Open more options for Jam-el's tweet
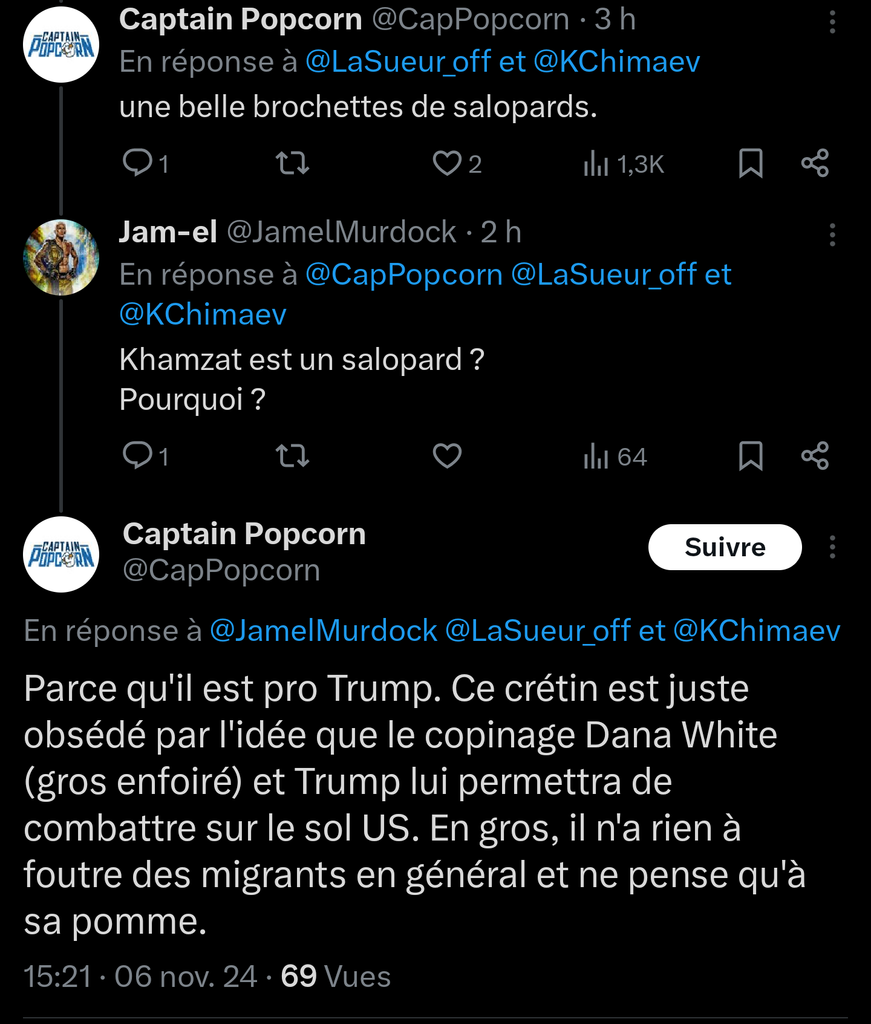 832,234
